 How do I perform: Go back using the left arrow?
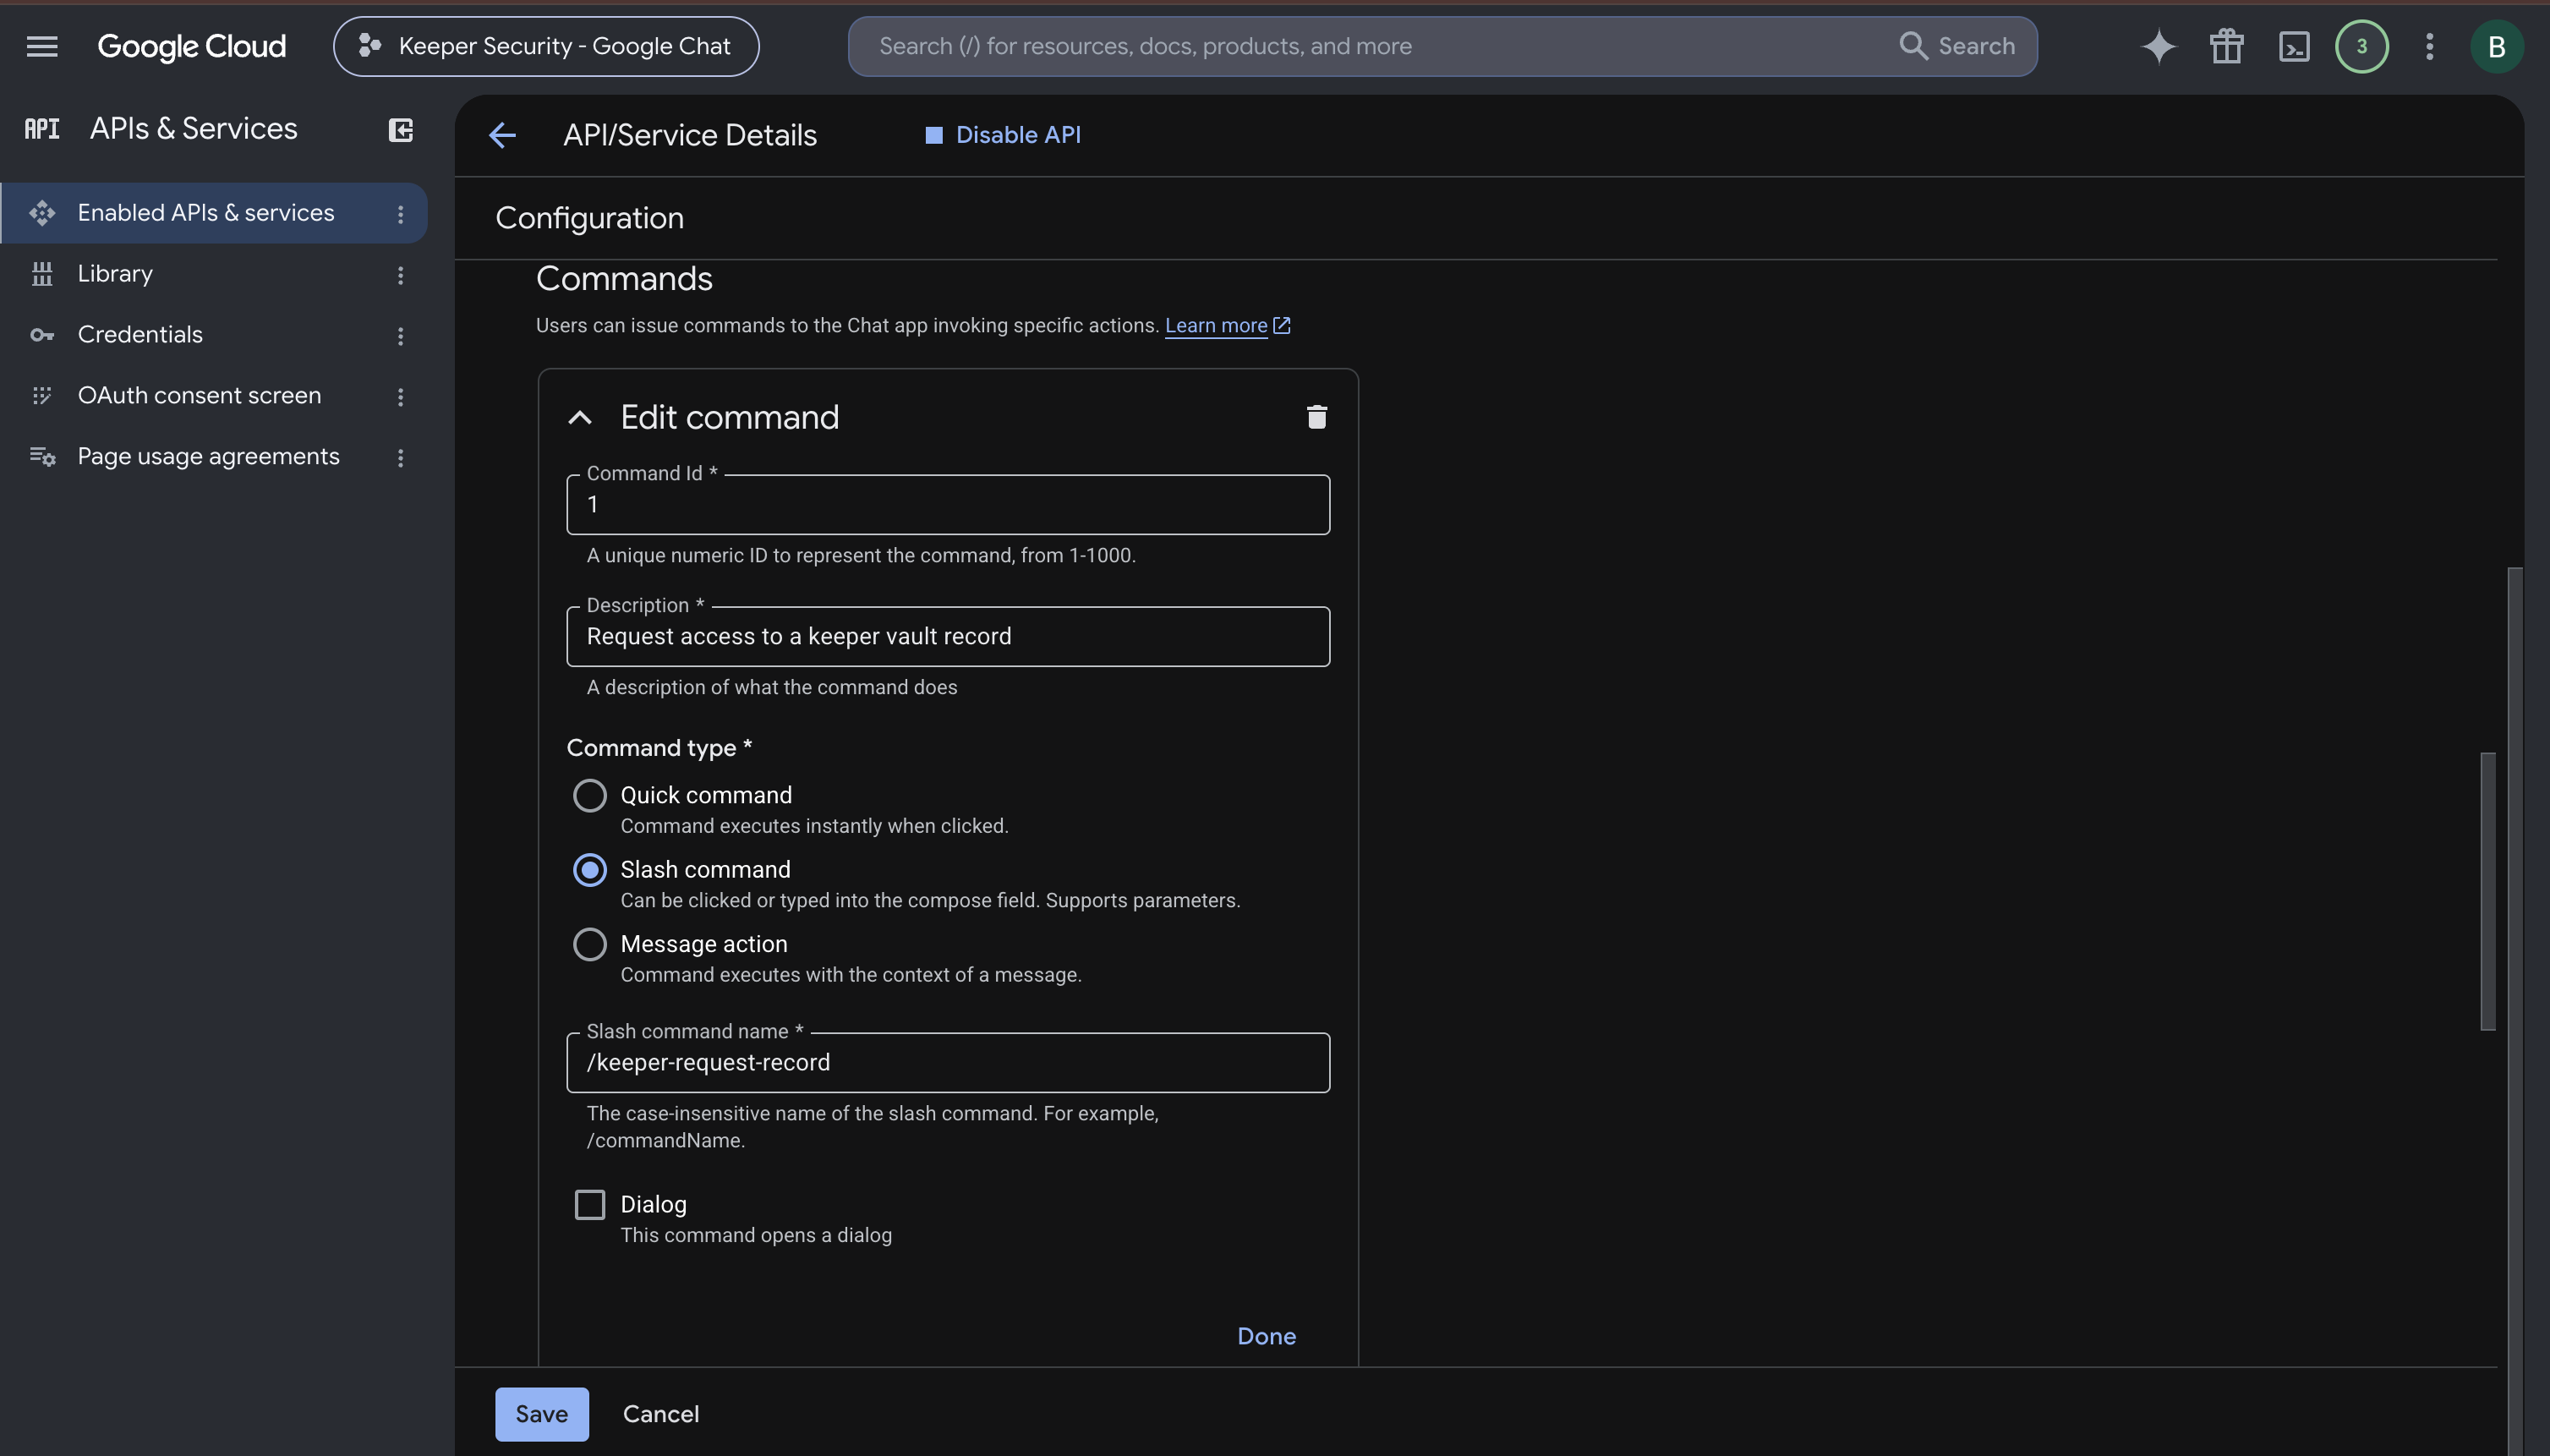click(502, 135)
